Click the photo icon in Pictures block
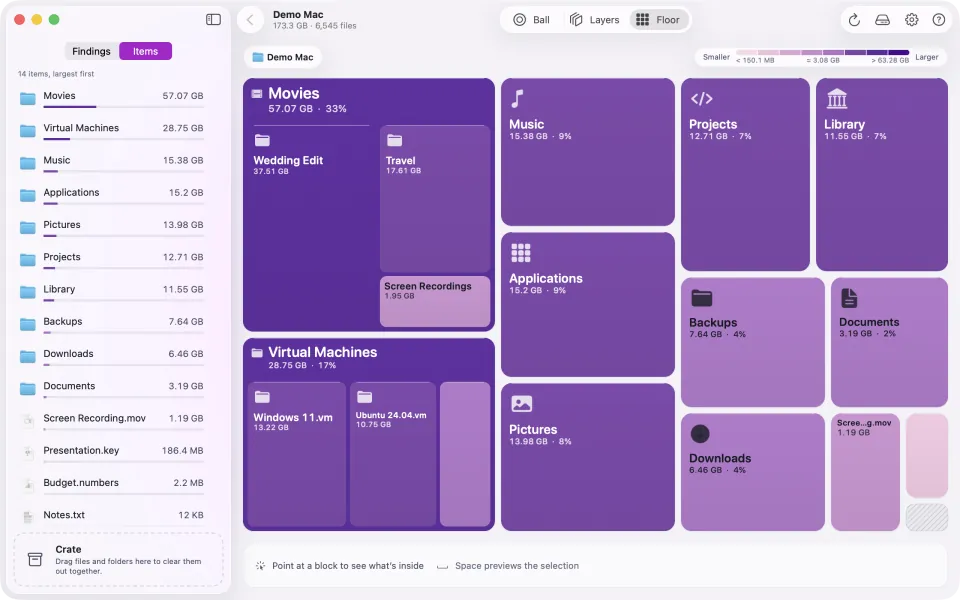Image resolution: width=960 pixels, height=600 pixels. point(521,403)
